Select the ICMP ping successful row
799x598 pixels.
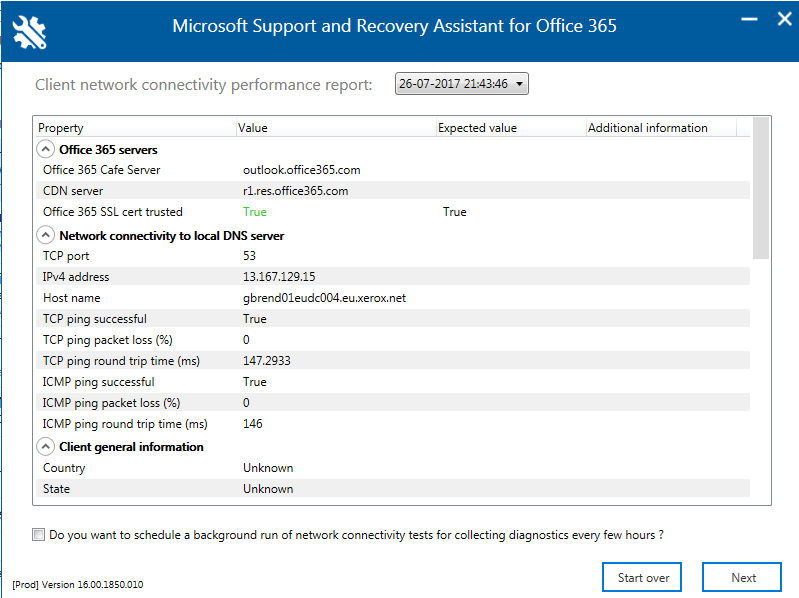393,382
